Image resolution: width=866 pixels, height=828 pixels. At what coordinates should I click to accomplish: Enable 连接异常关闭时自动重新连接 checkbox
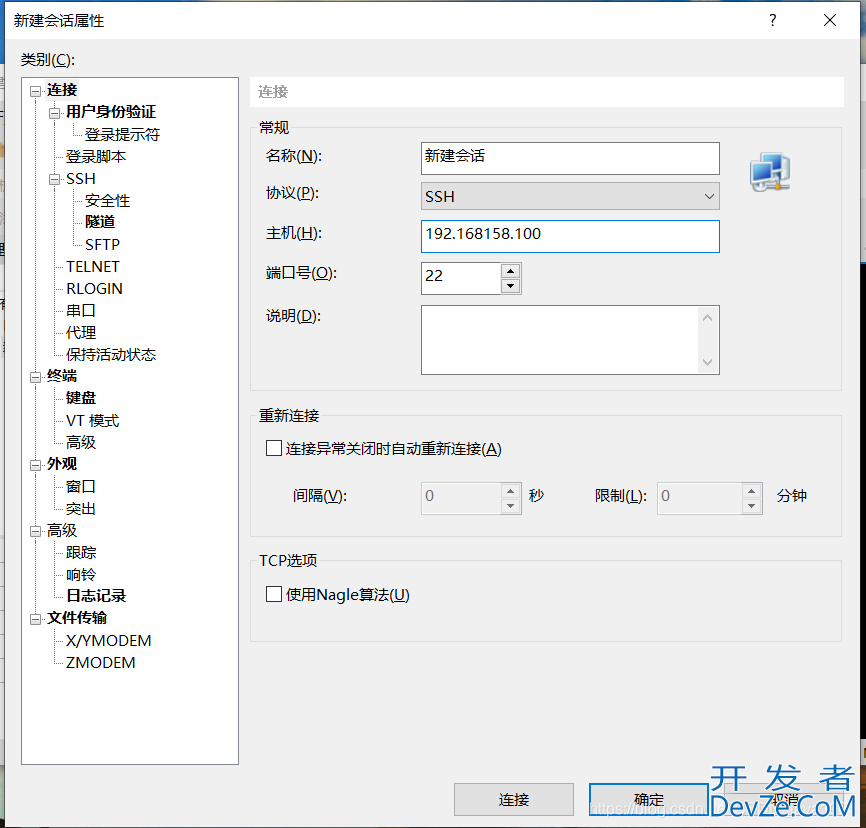coord(274,448)
